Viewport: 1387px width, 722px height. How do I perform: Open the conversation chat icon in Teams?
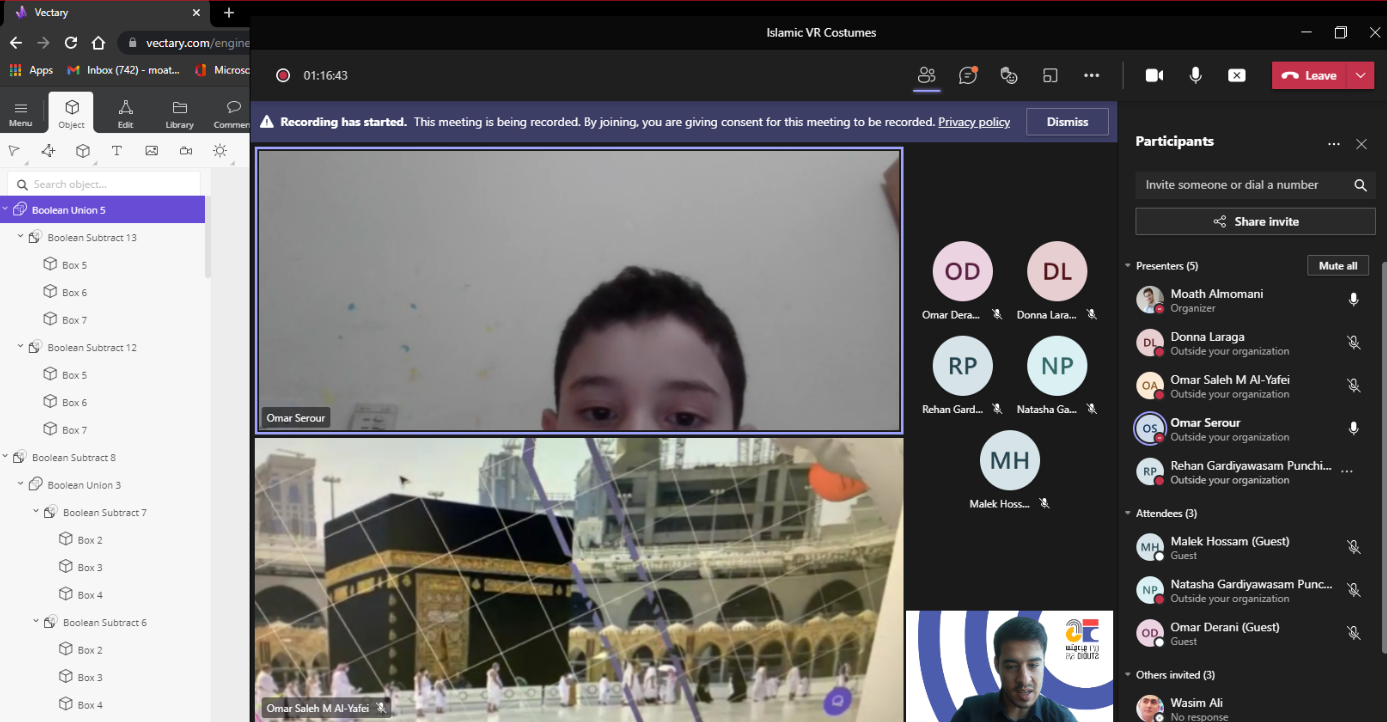click(x=967, y=75)
